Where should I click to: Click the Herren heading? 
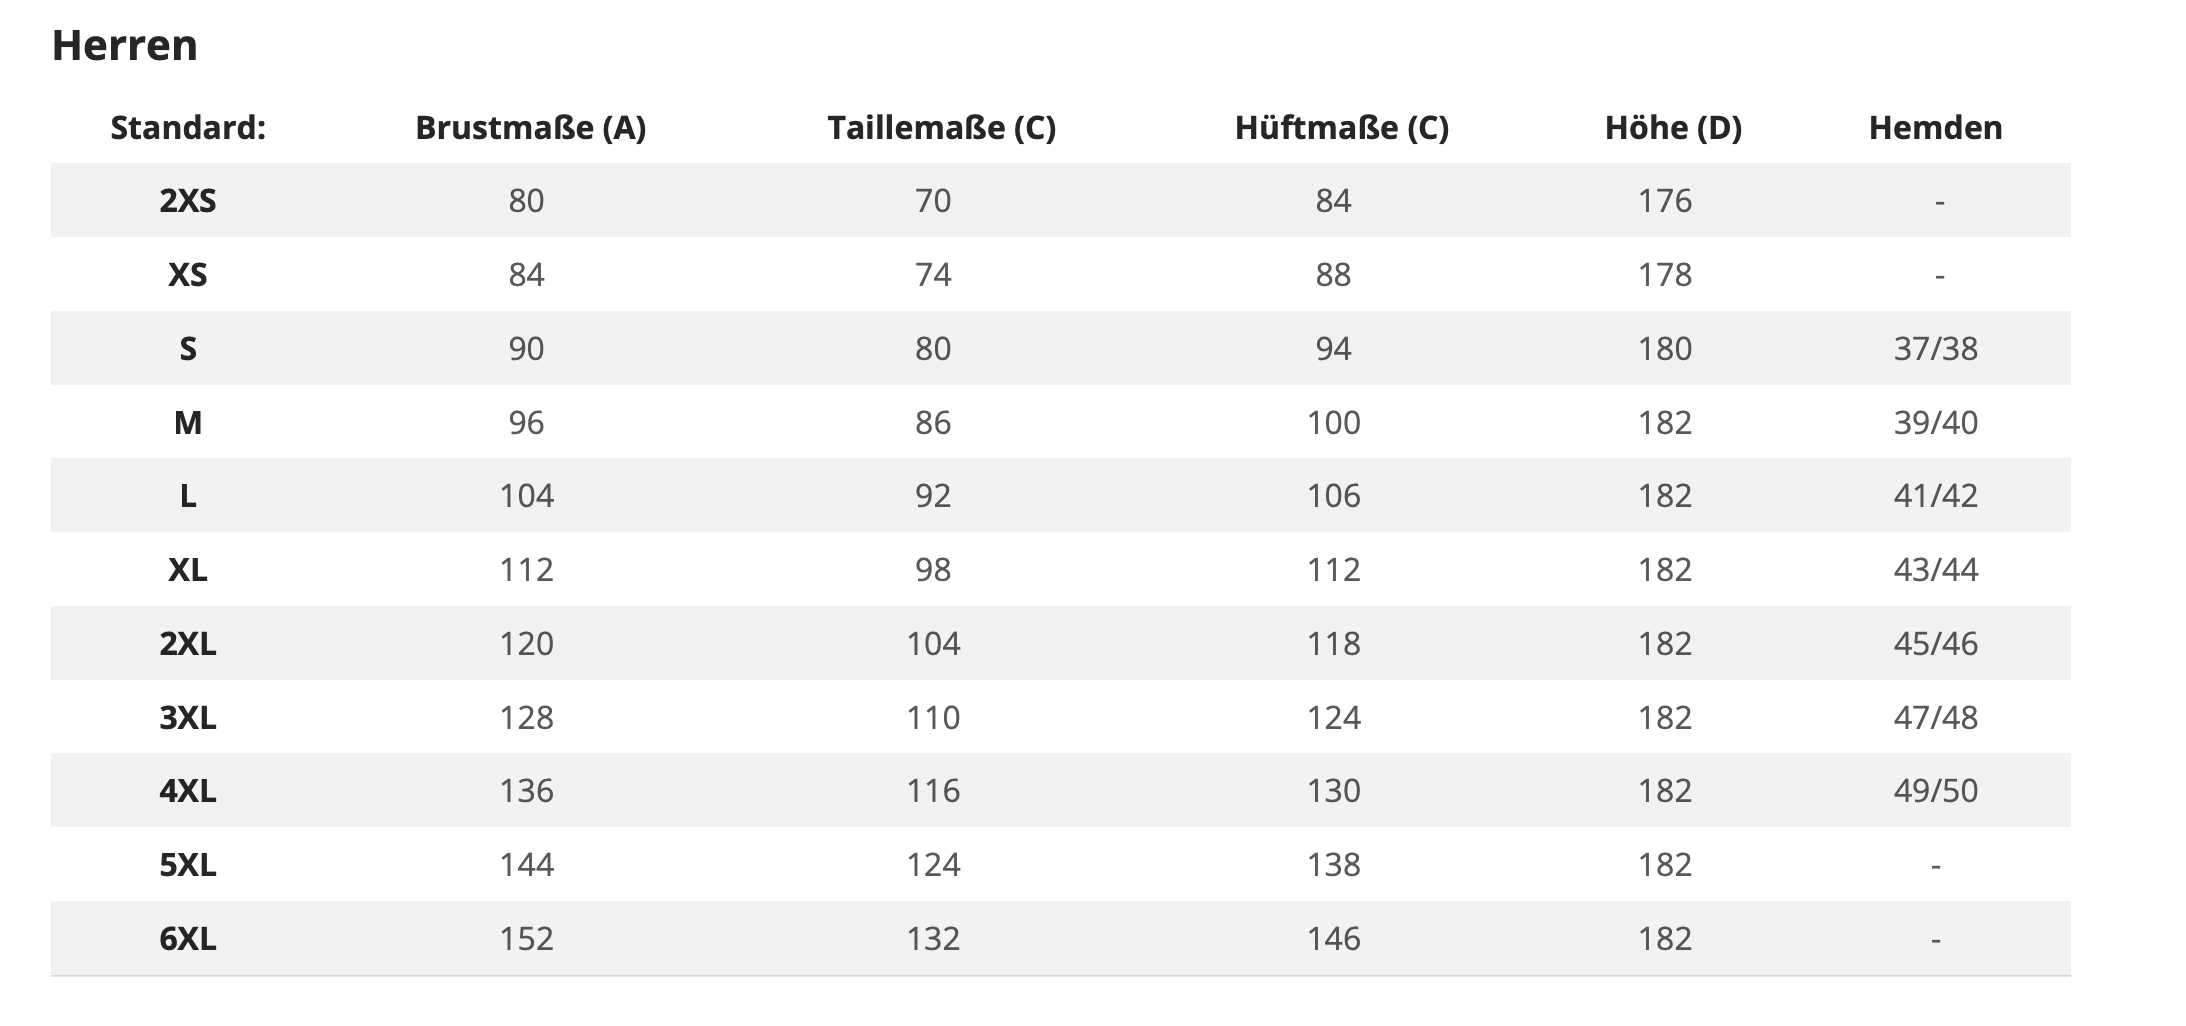coord(125,46)
